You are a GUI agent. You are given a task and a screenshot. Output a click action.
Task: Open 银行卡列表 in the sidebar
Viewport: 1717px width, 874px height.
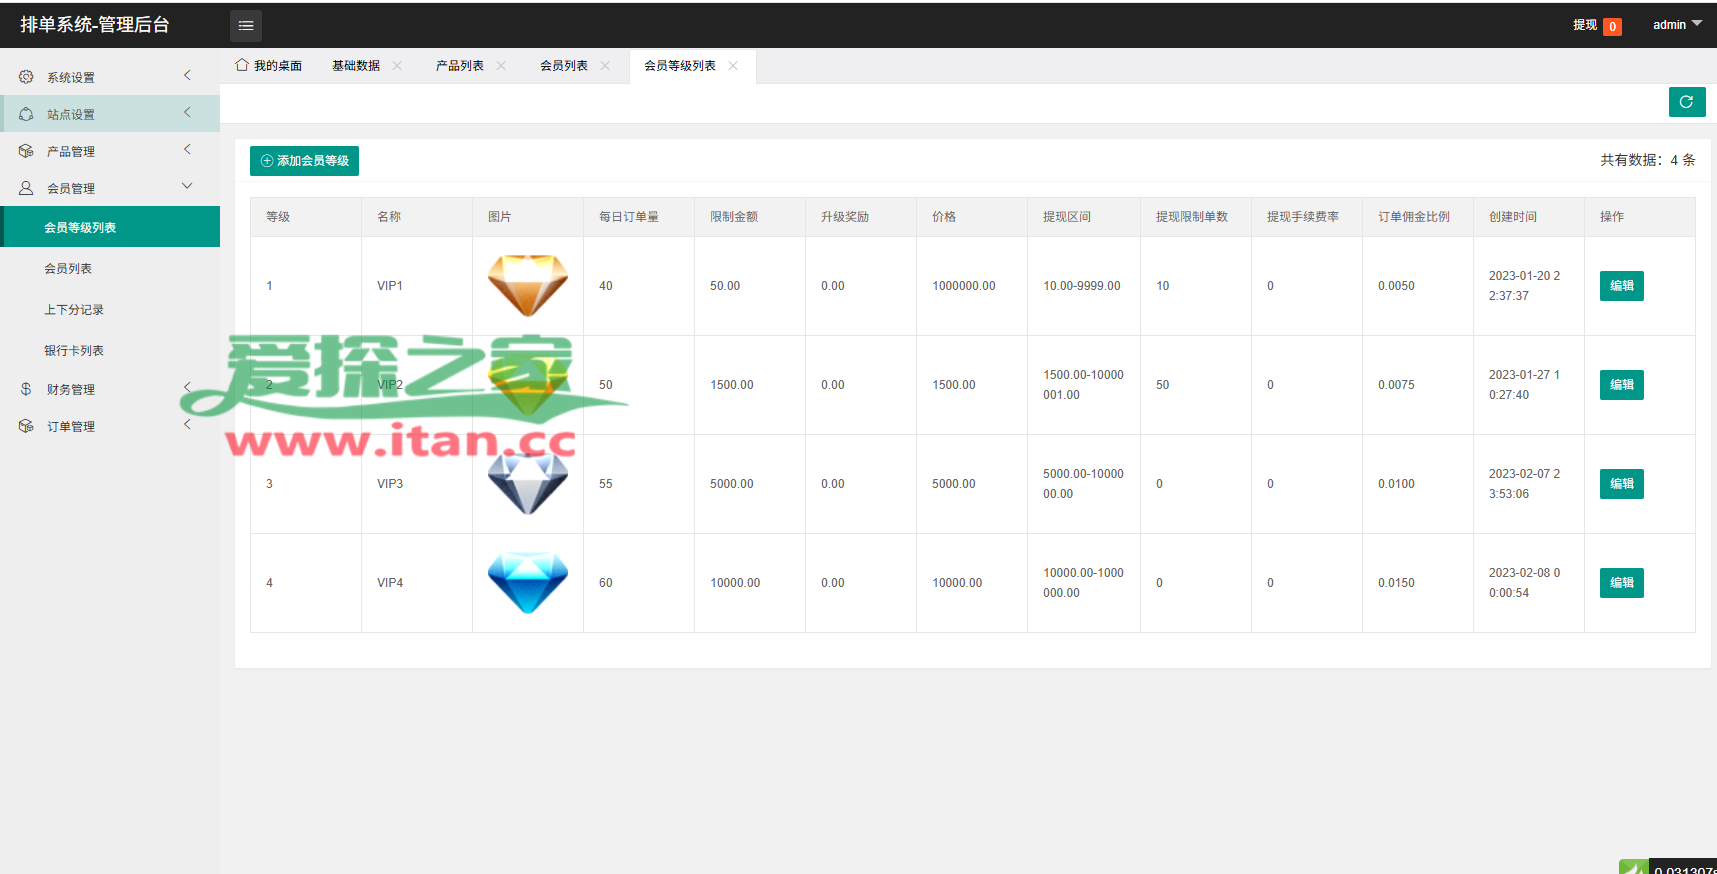click(x=74, y=351)
